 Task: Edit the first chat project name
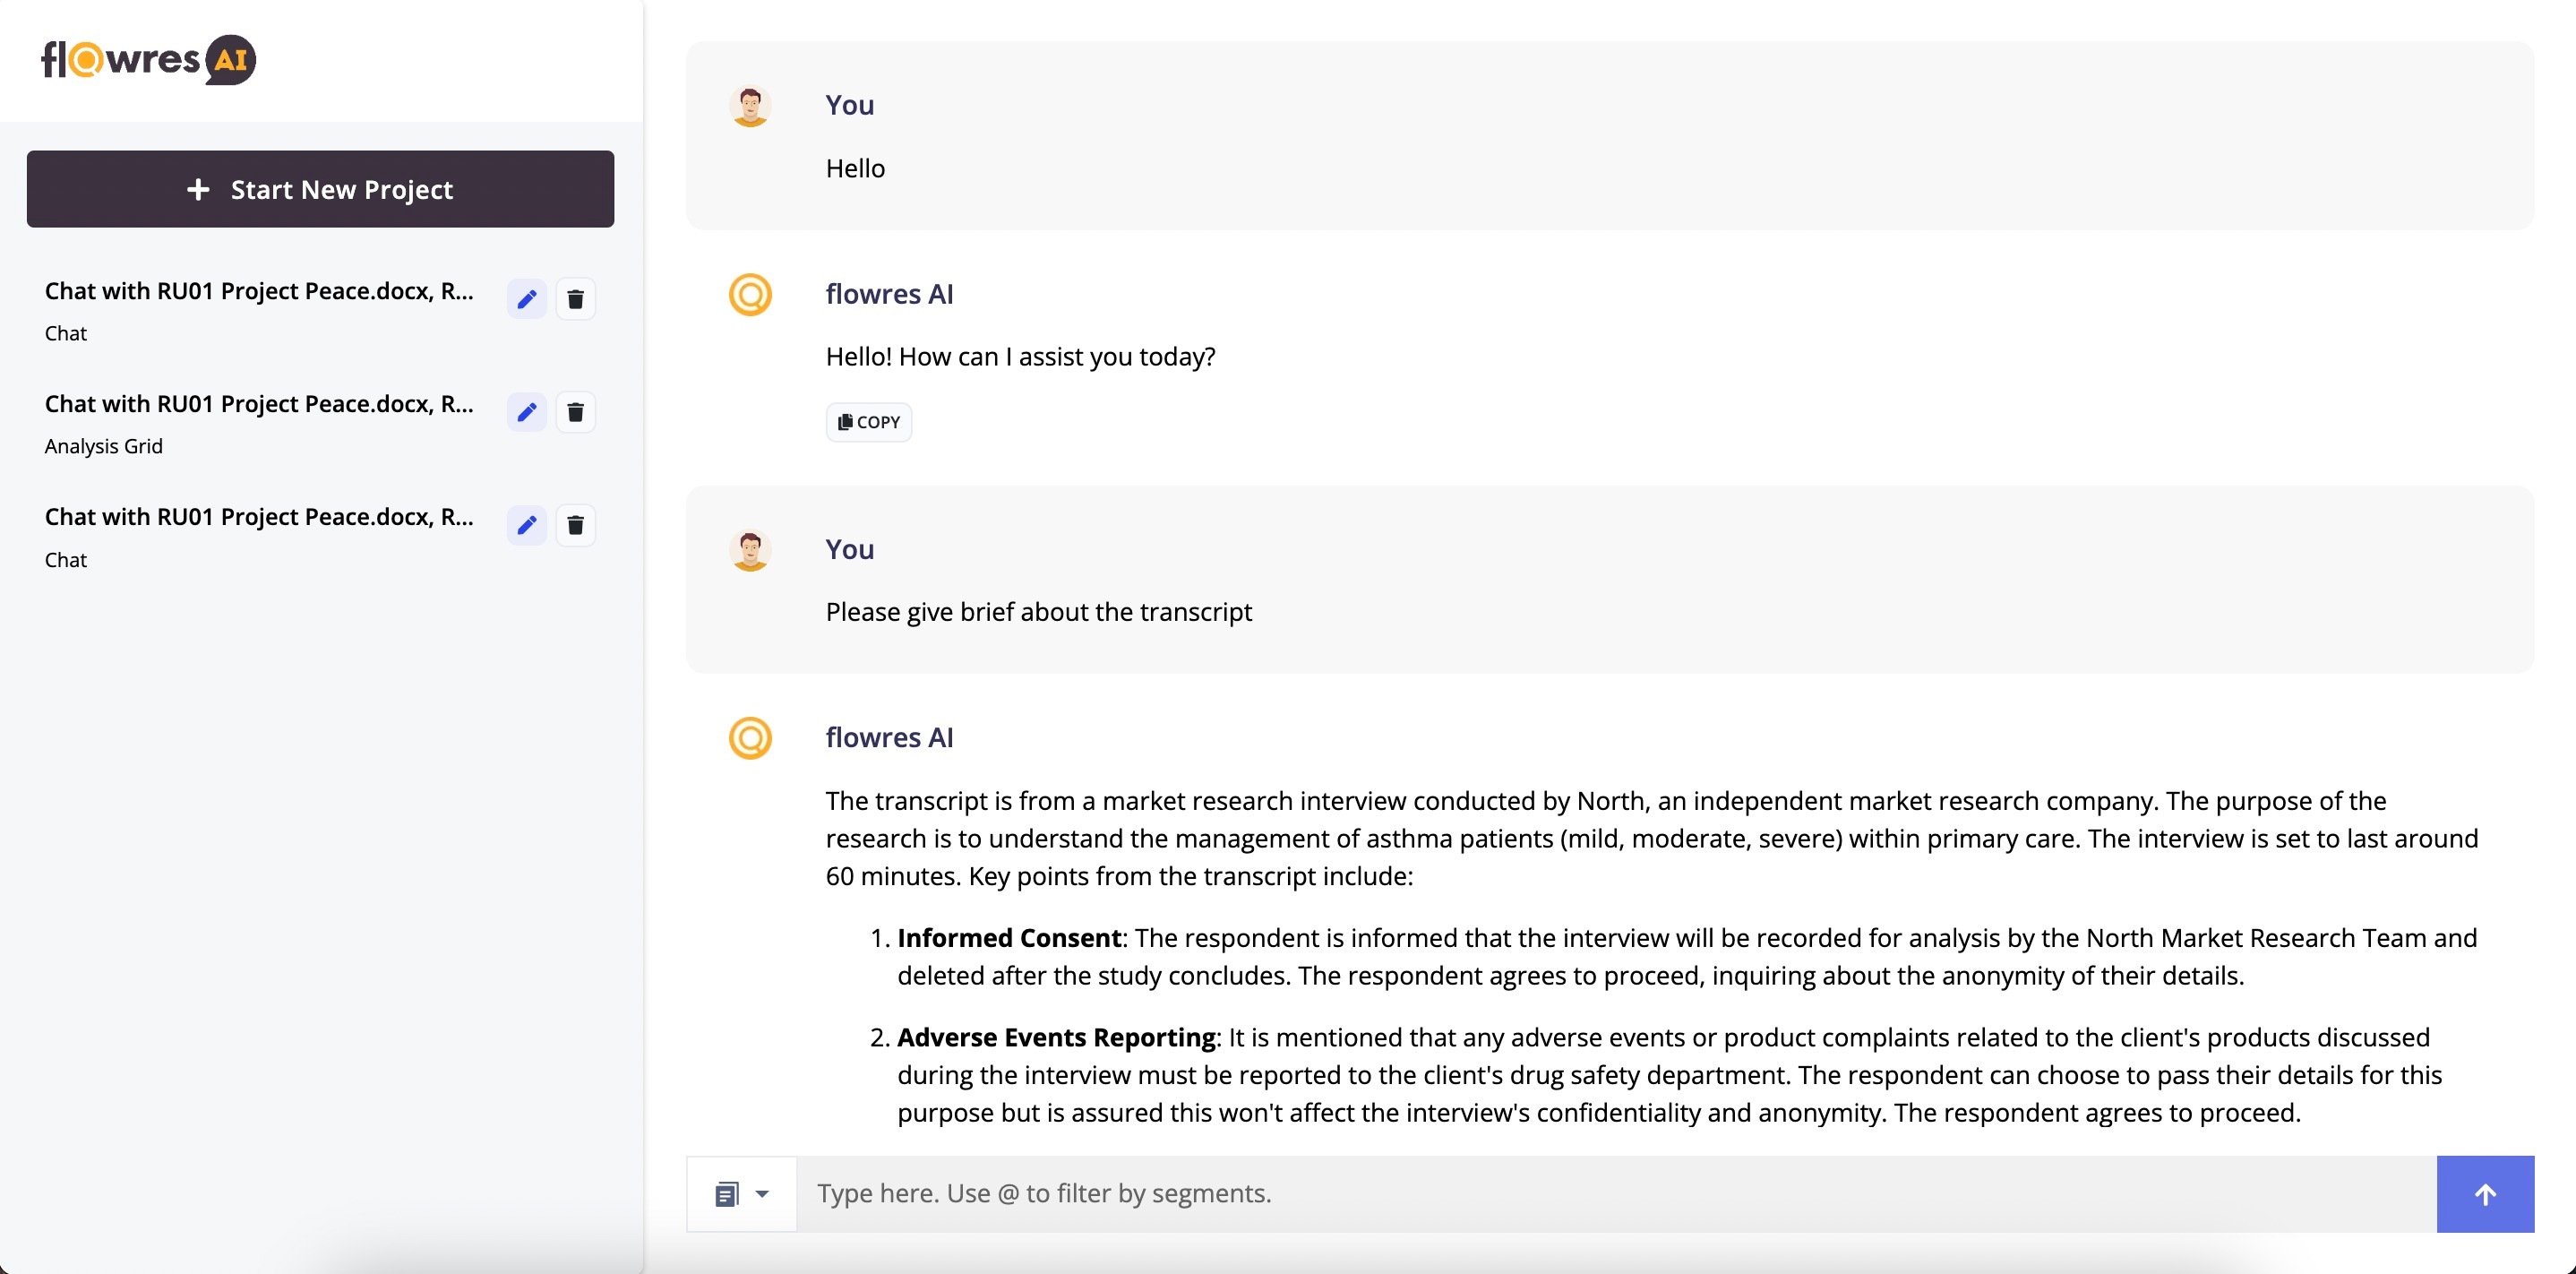click(527, 299)
